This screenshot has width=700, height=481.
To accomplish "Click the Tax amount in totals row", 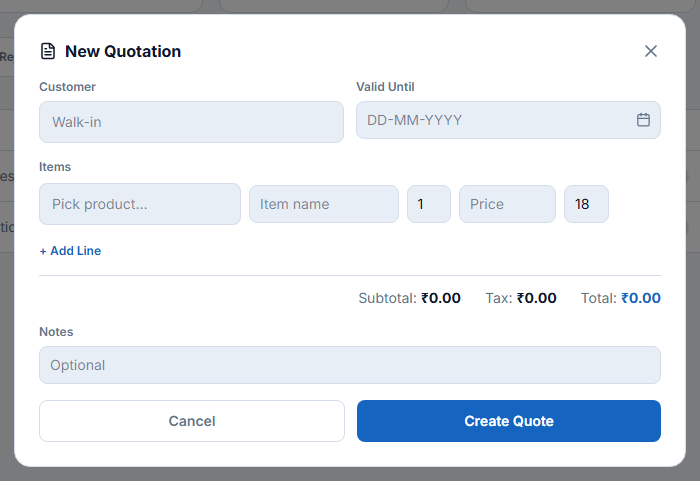I will [536, 298].
